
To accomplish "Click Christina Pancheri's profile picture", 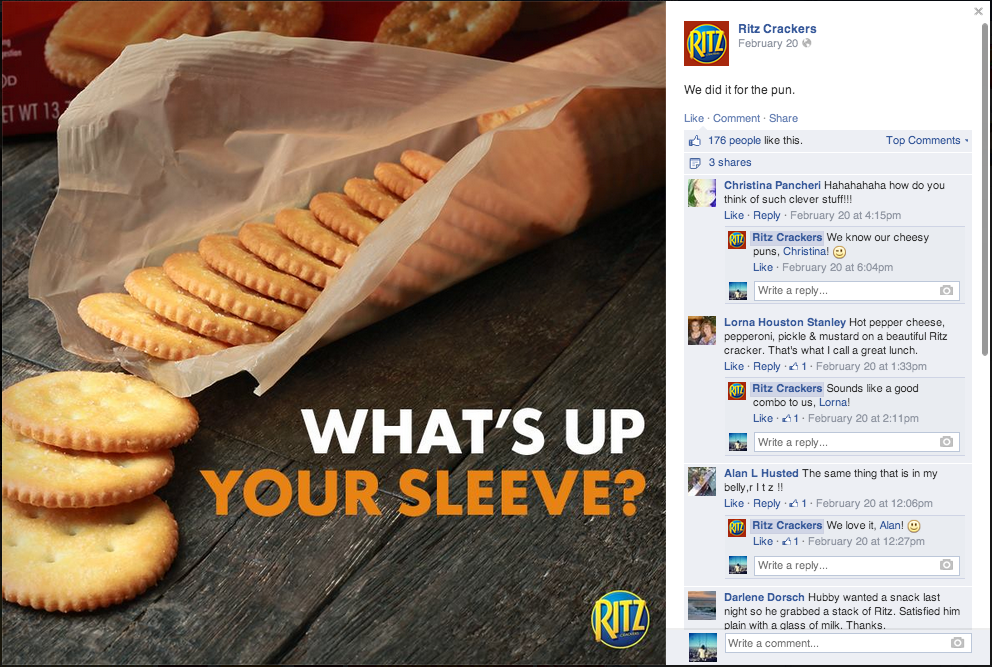I will [702, 193].
